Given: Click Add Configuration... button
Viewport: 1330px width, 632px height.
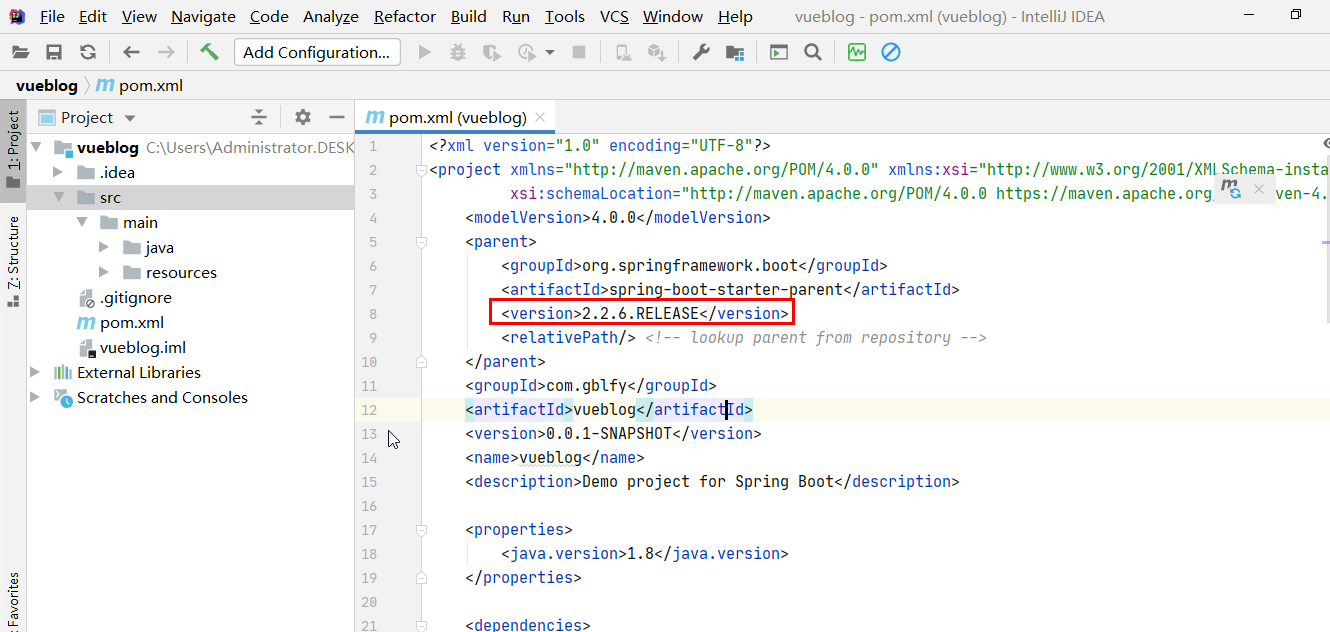Looking at the screenshot, I should 317,52.
